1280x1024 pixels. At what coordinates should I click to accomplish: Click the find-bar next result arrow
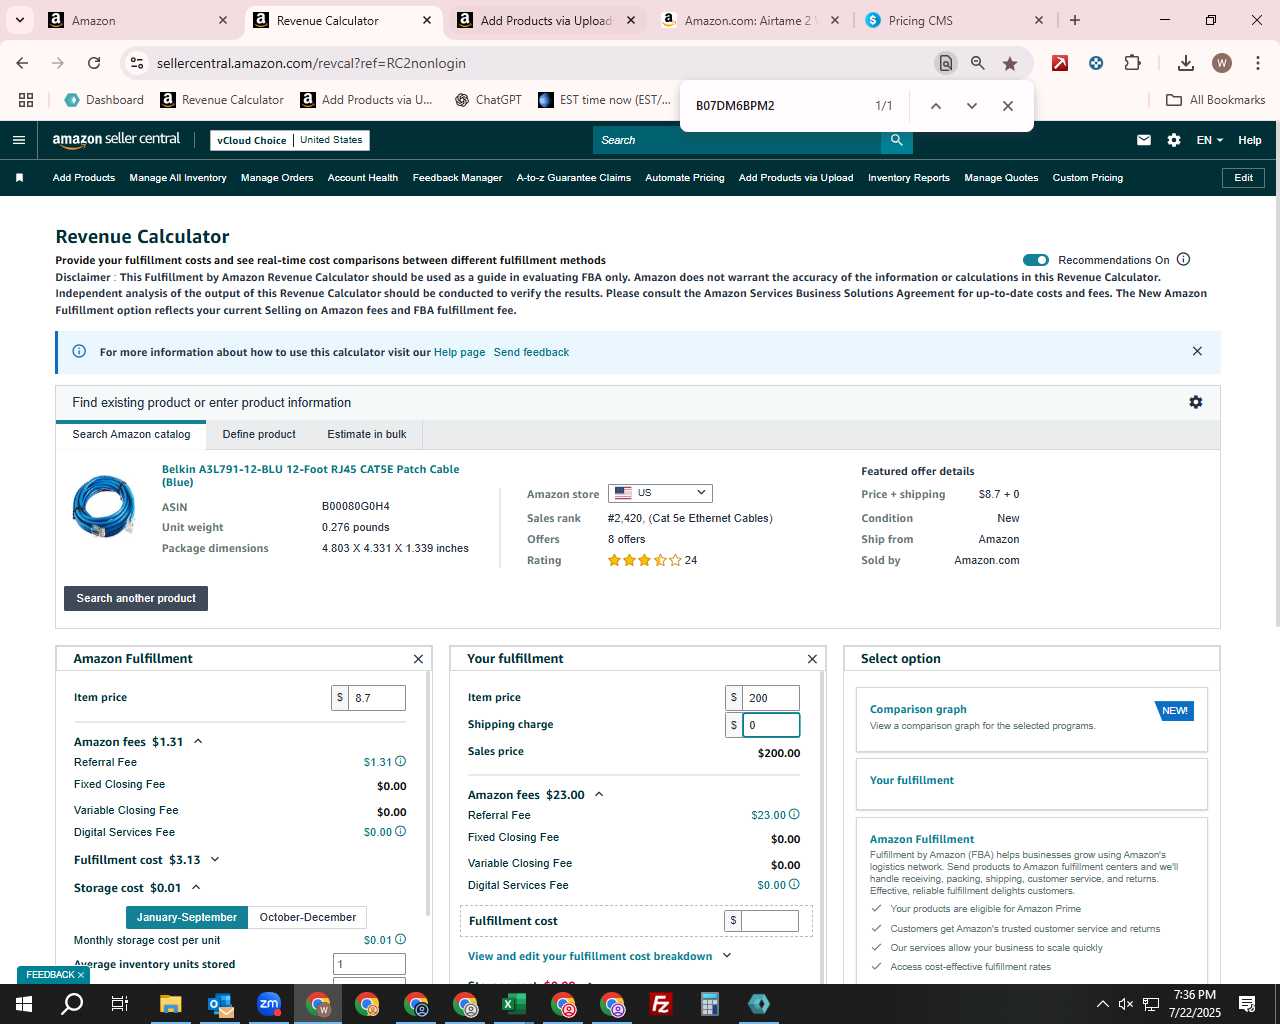coord(971,106)
